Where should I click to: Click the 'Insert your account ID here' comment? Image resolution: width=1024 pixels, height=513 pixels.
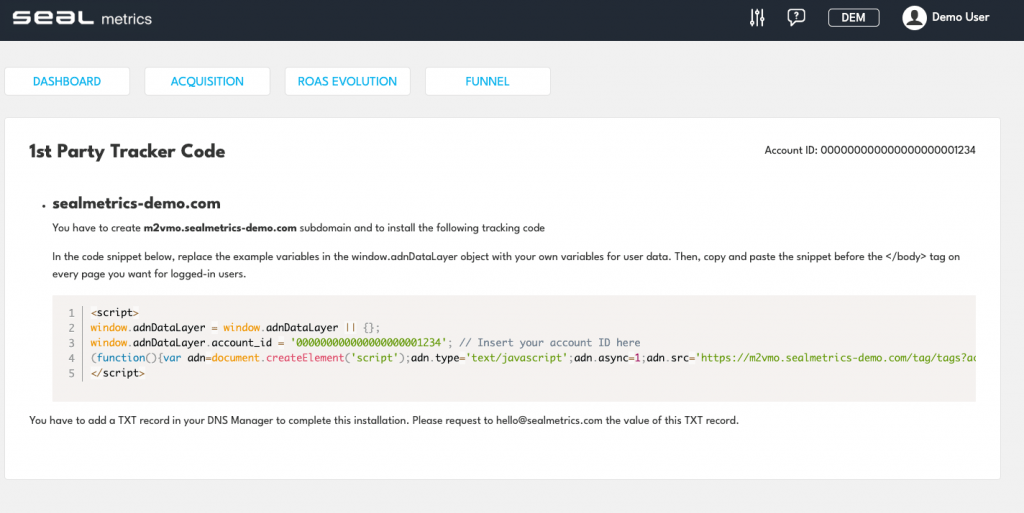coord(549,343)
